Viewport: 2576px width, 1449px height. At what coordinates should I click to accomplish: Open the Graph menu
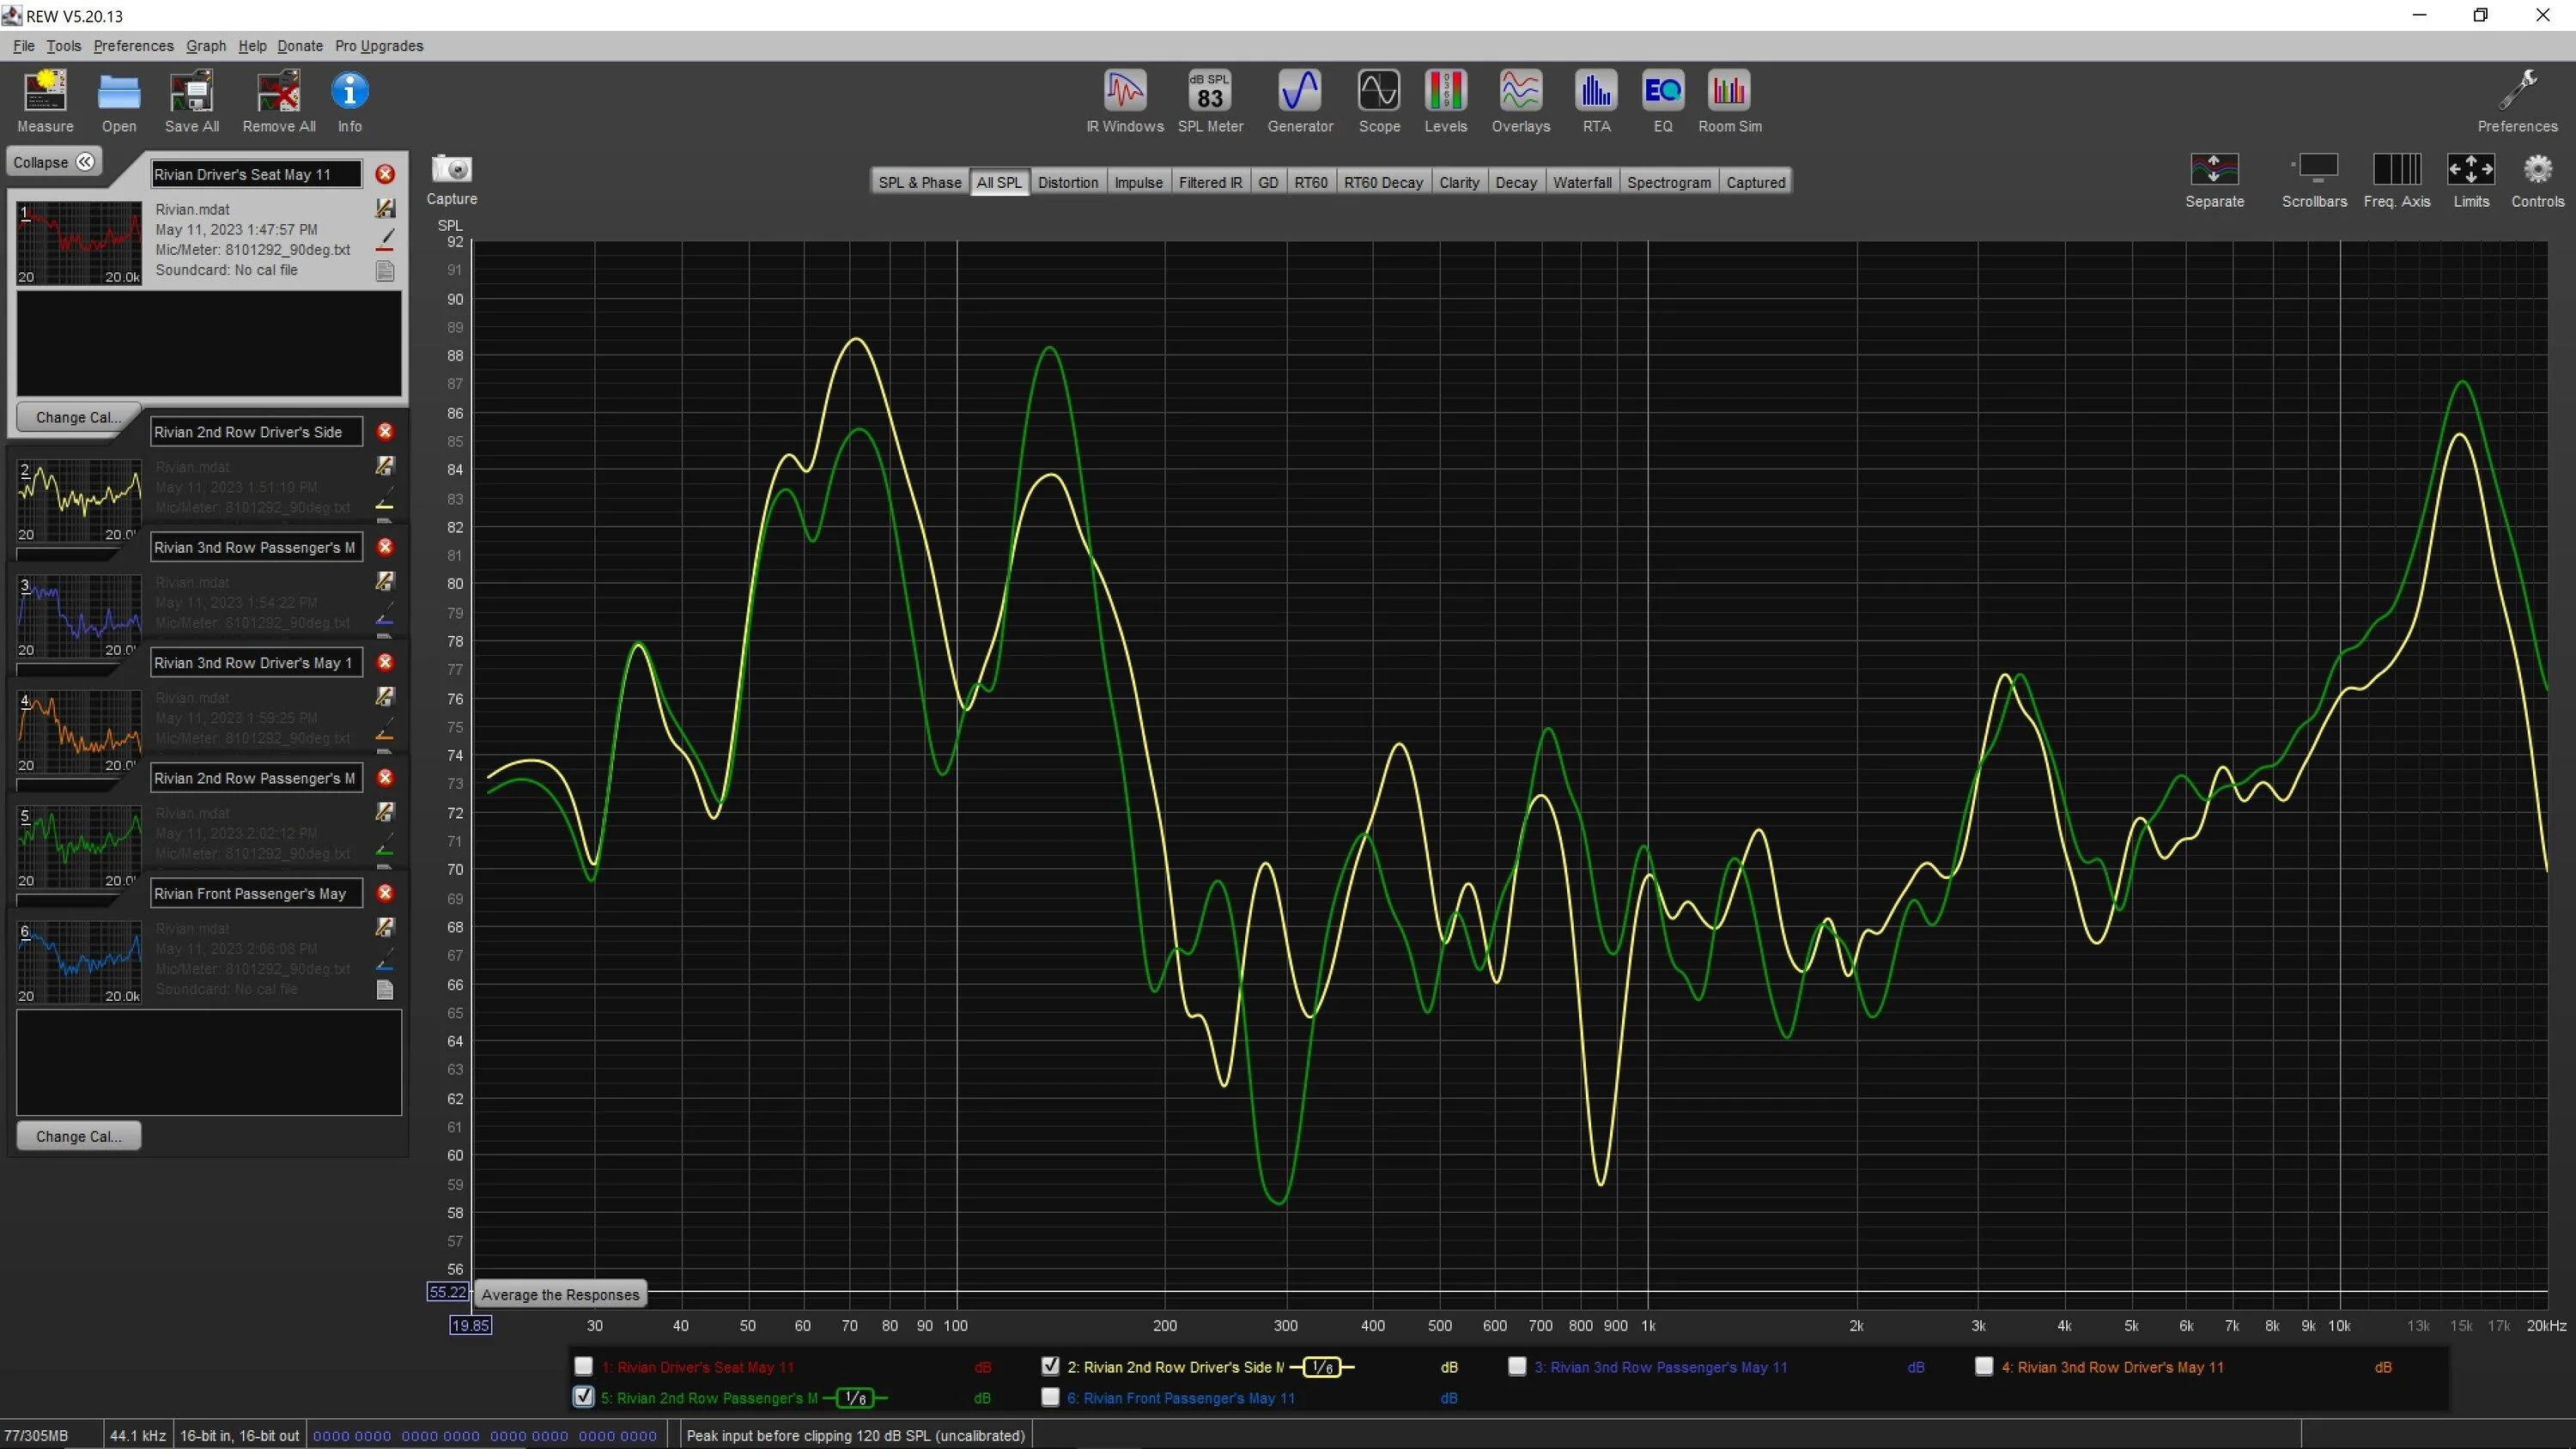206,46
